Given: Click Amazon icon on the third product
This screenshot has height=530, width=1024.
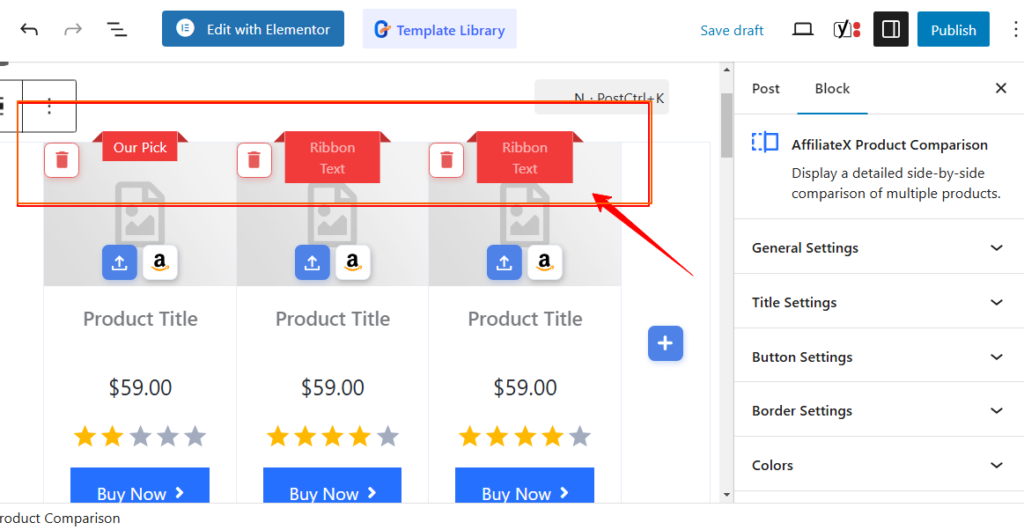Looking at the screenshot, I should (545, 262).
